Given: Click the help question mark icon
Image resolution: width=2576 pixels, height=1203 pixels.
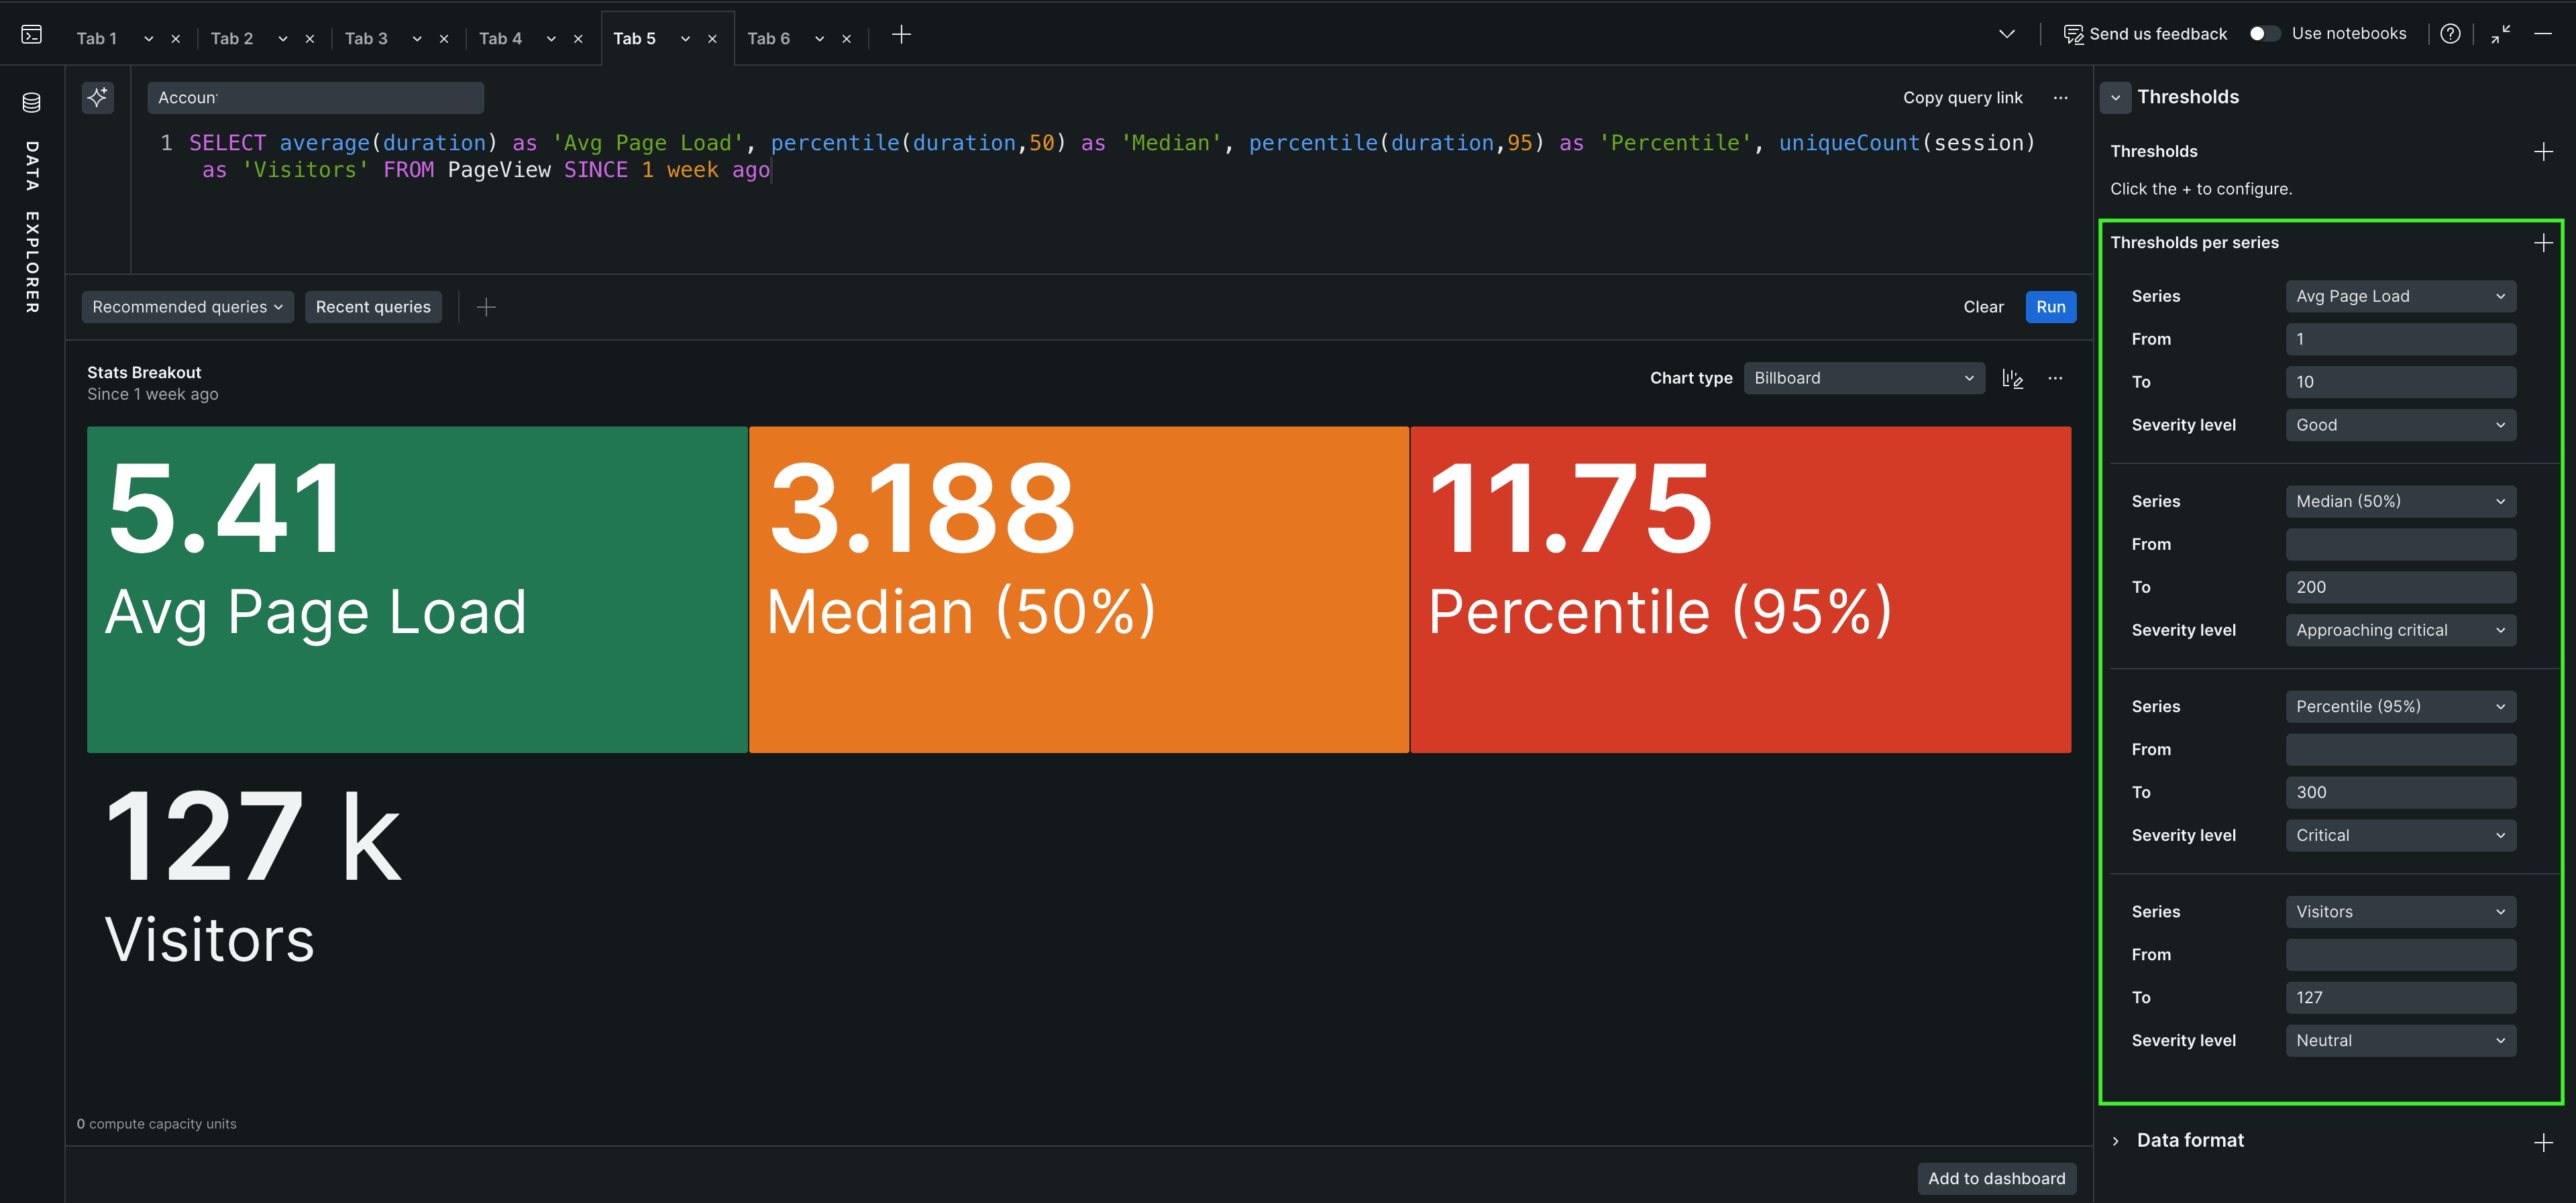Looking at the screenshot, I should 2449,34.
